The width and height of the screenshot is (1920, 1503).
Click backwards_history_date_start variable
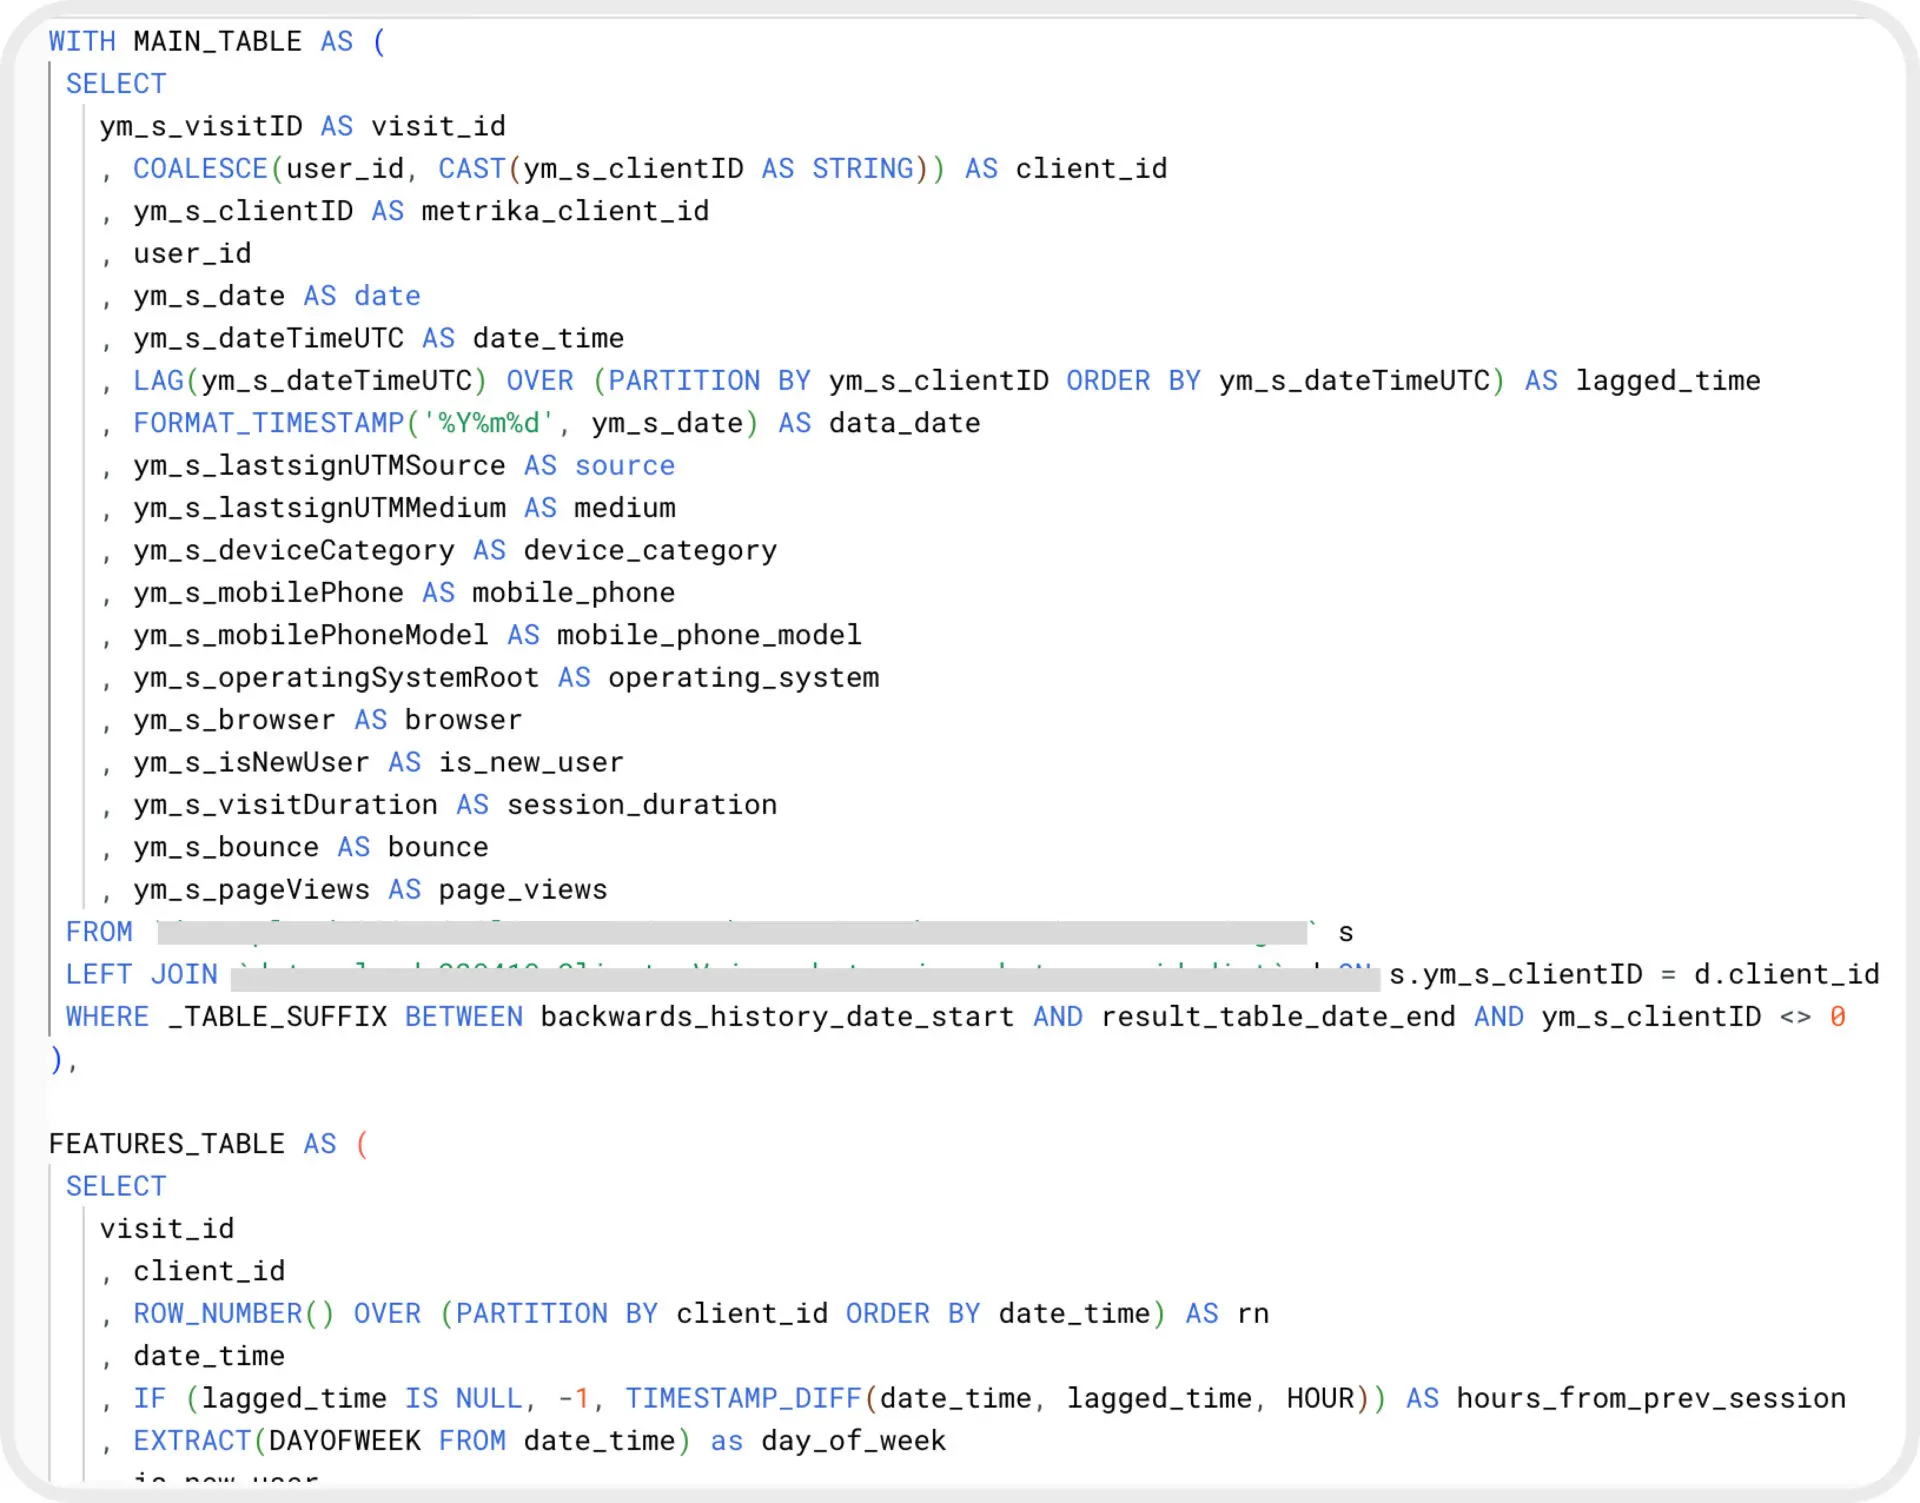point(776,1017)
